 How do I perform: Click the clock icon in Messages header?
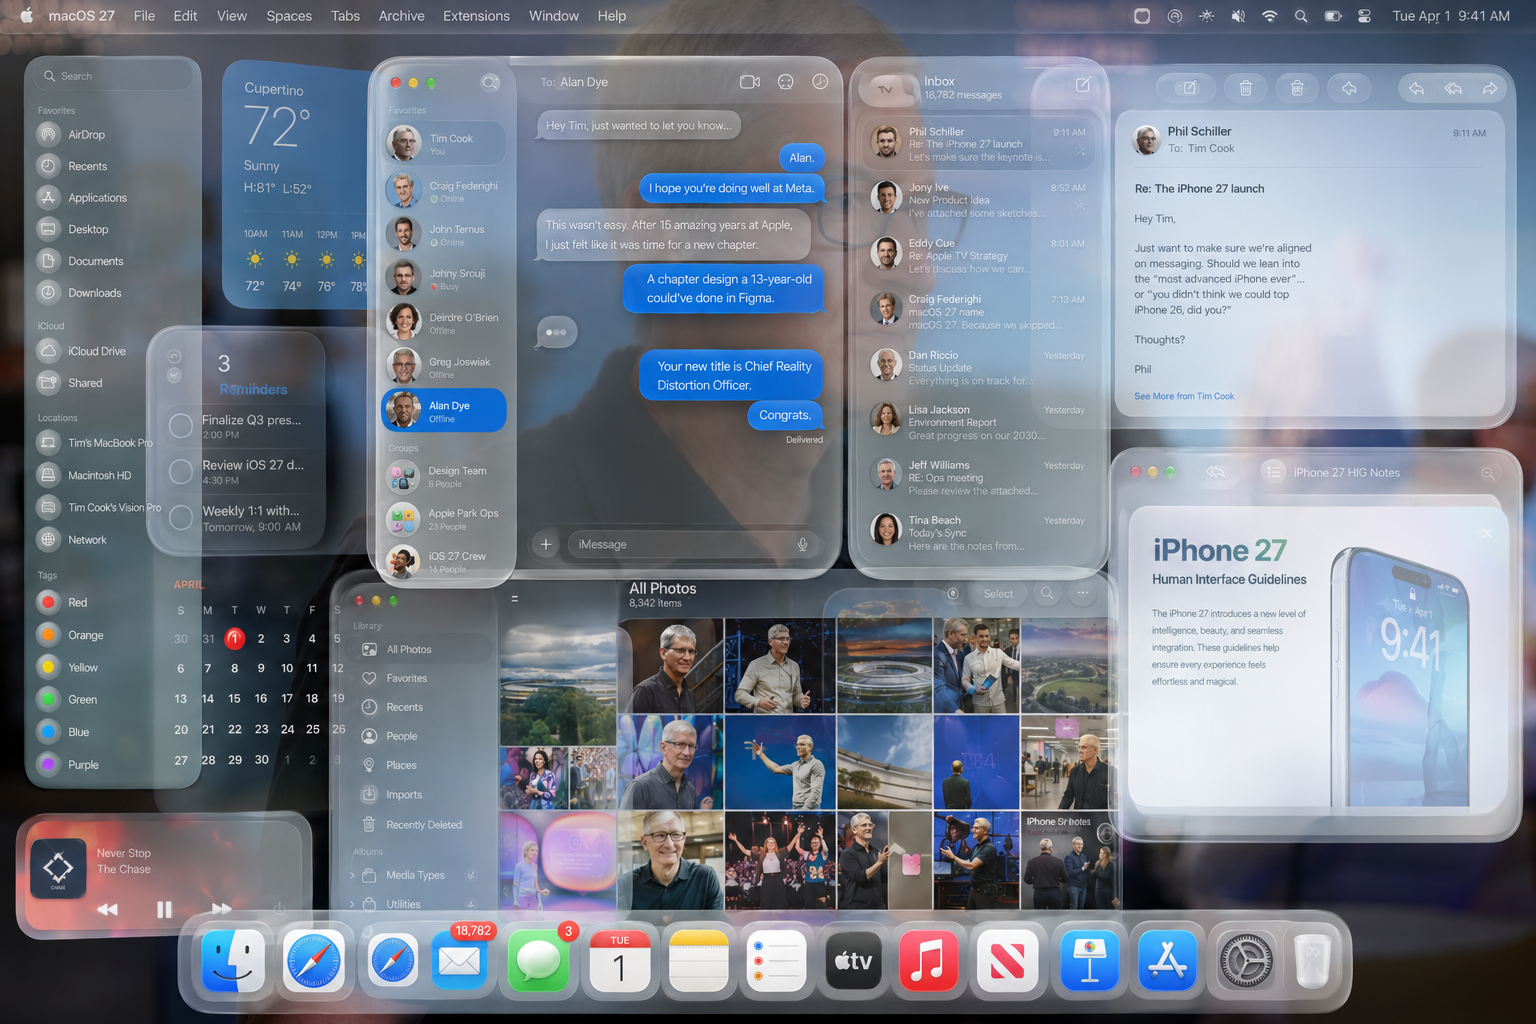[820, 82]
